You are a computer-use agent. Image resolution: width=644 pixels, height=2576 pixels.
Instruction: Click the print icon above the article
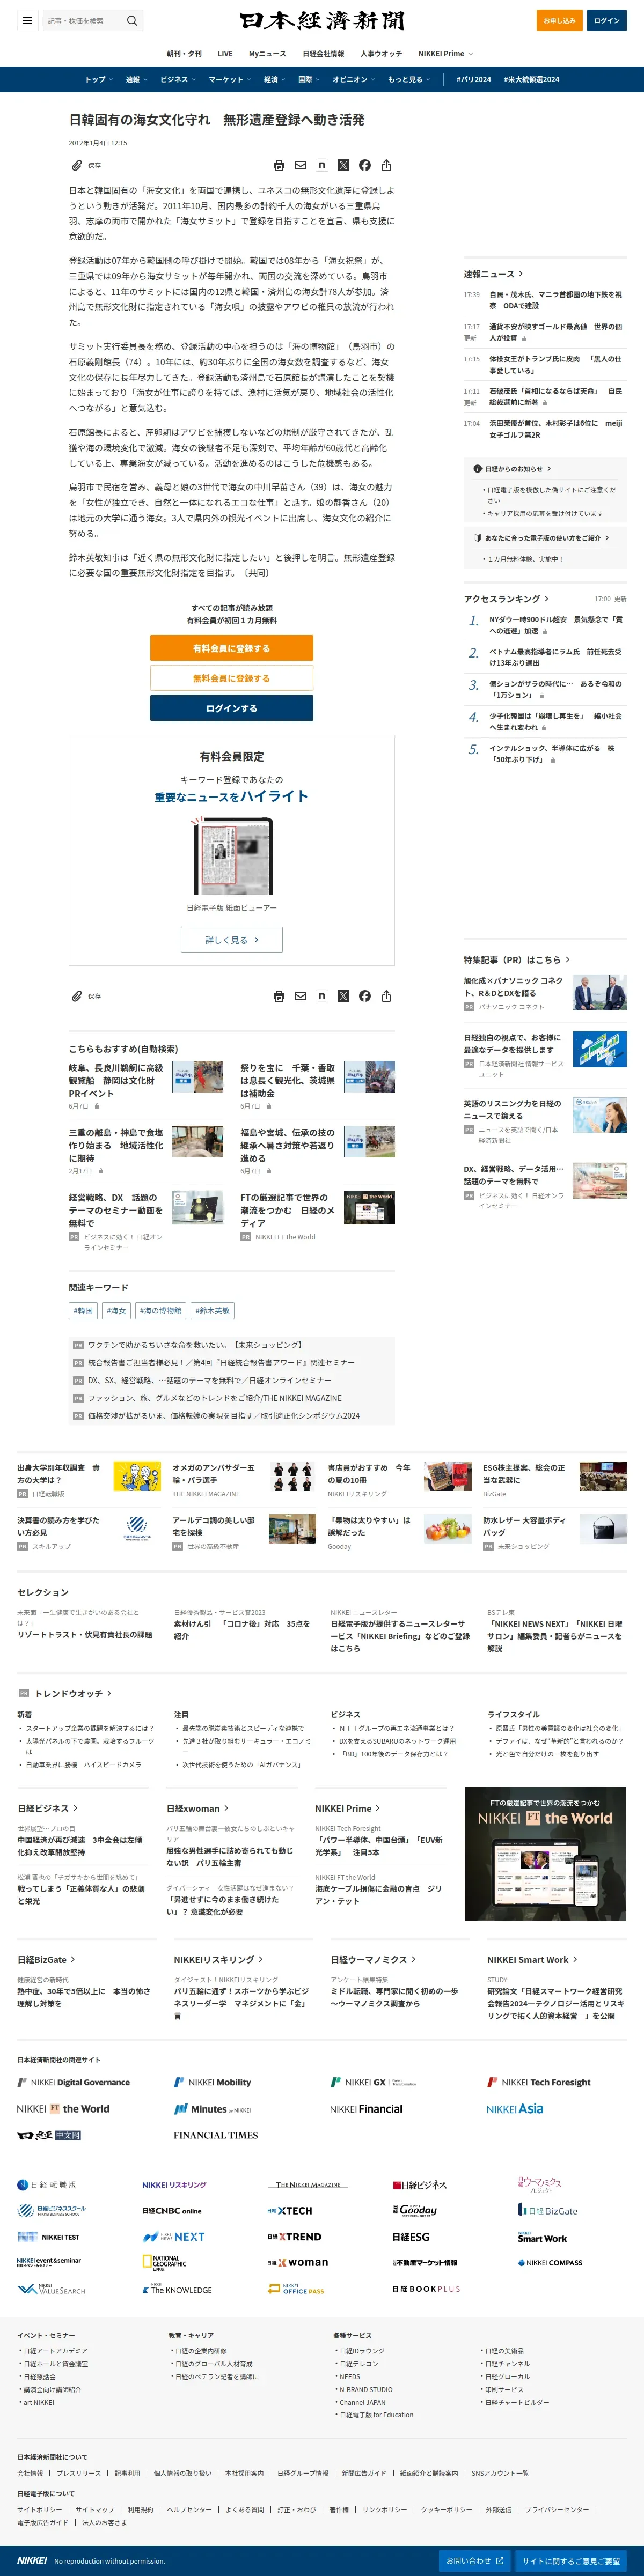[279, 165]
